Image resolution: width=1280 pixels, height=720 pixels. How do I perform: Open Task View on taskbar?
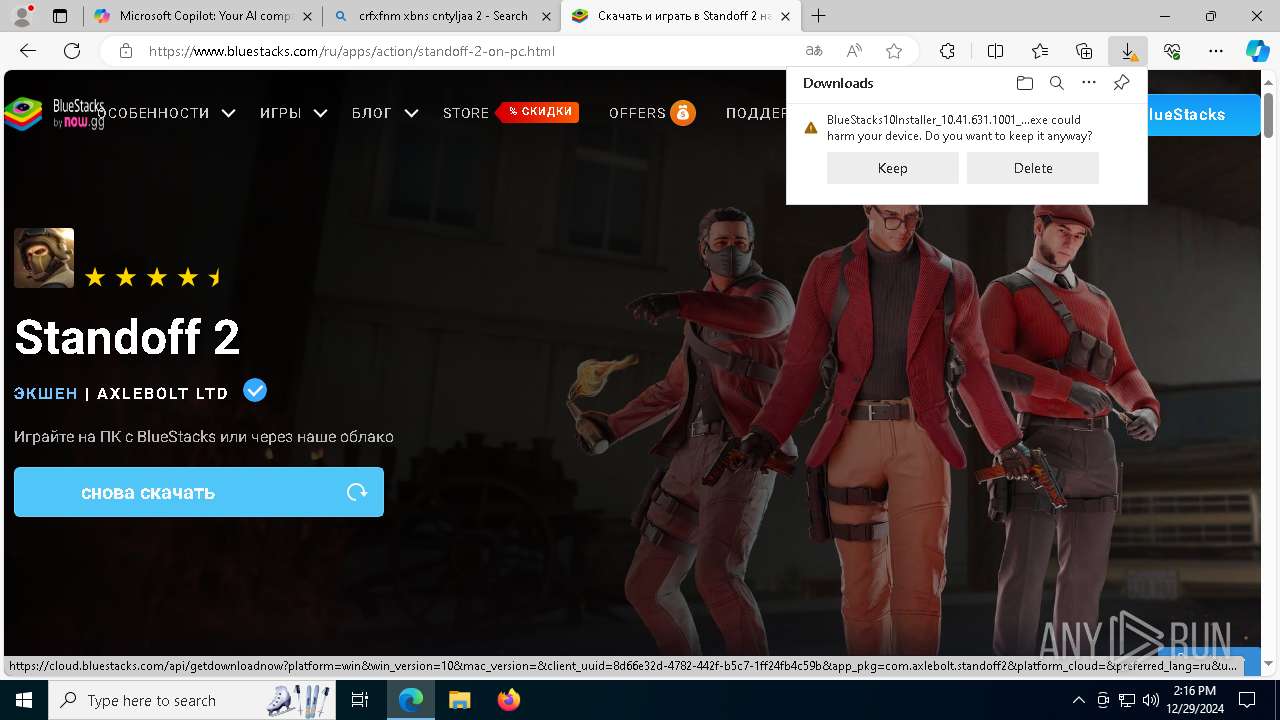coord(360,700)
